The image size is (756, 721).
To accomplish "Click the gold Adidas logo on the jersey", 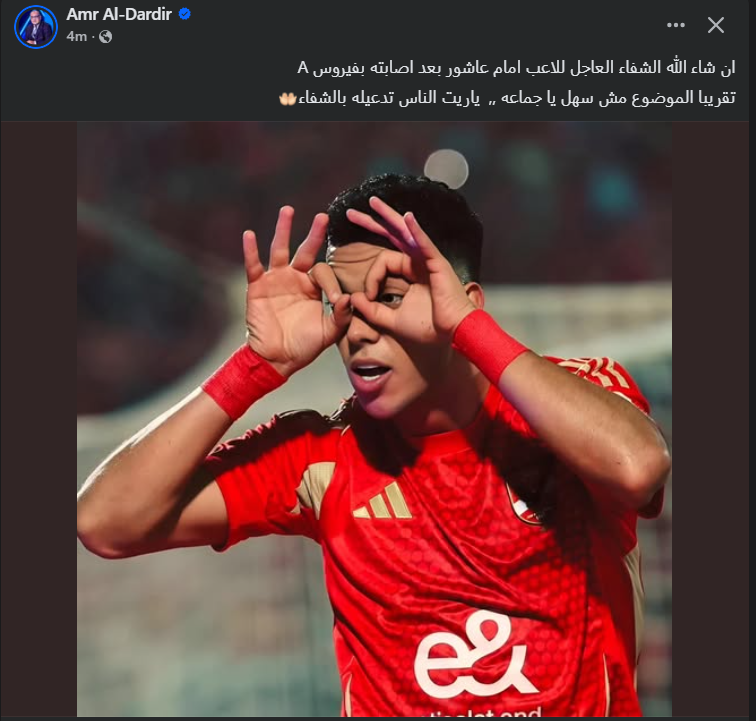I will point(384,502).
